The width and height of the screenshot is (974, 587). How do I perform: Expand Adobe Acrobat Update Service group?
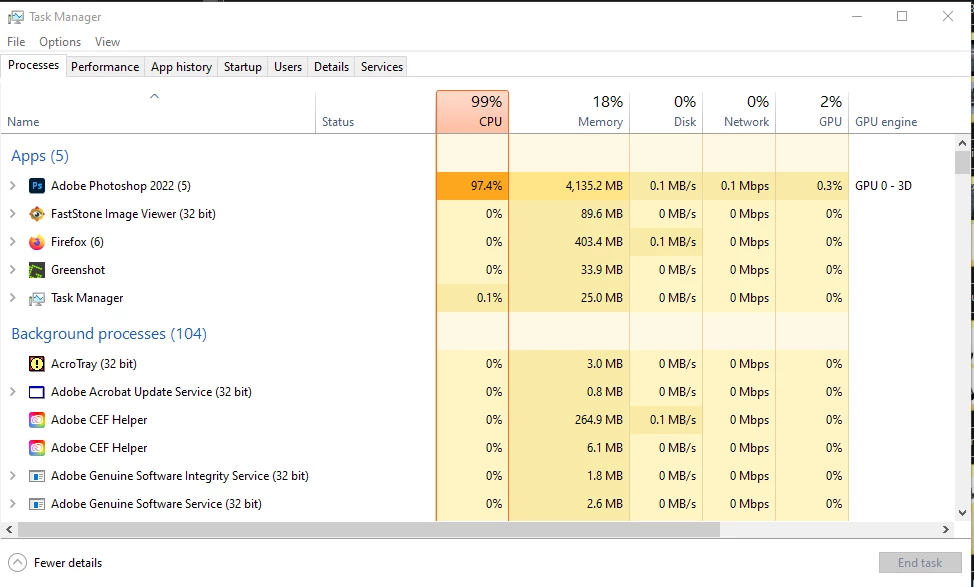12,392
